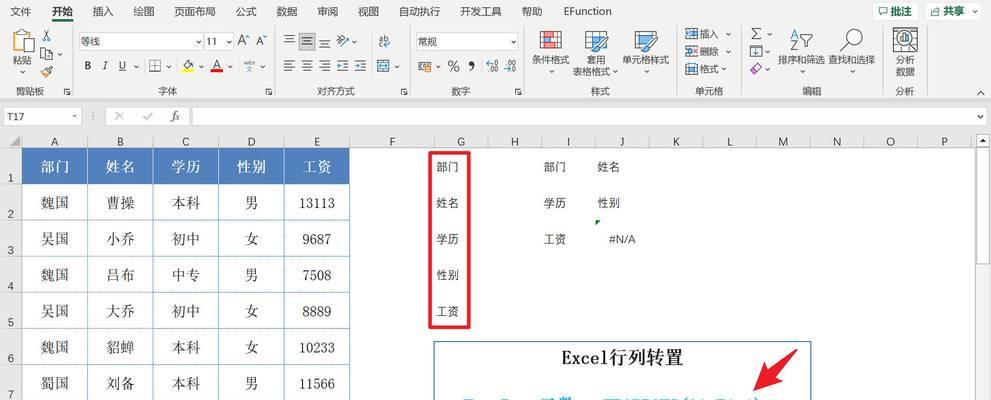Open number format dropdown (常规)
The image size is (991, 400).
click(513, 42)
